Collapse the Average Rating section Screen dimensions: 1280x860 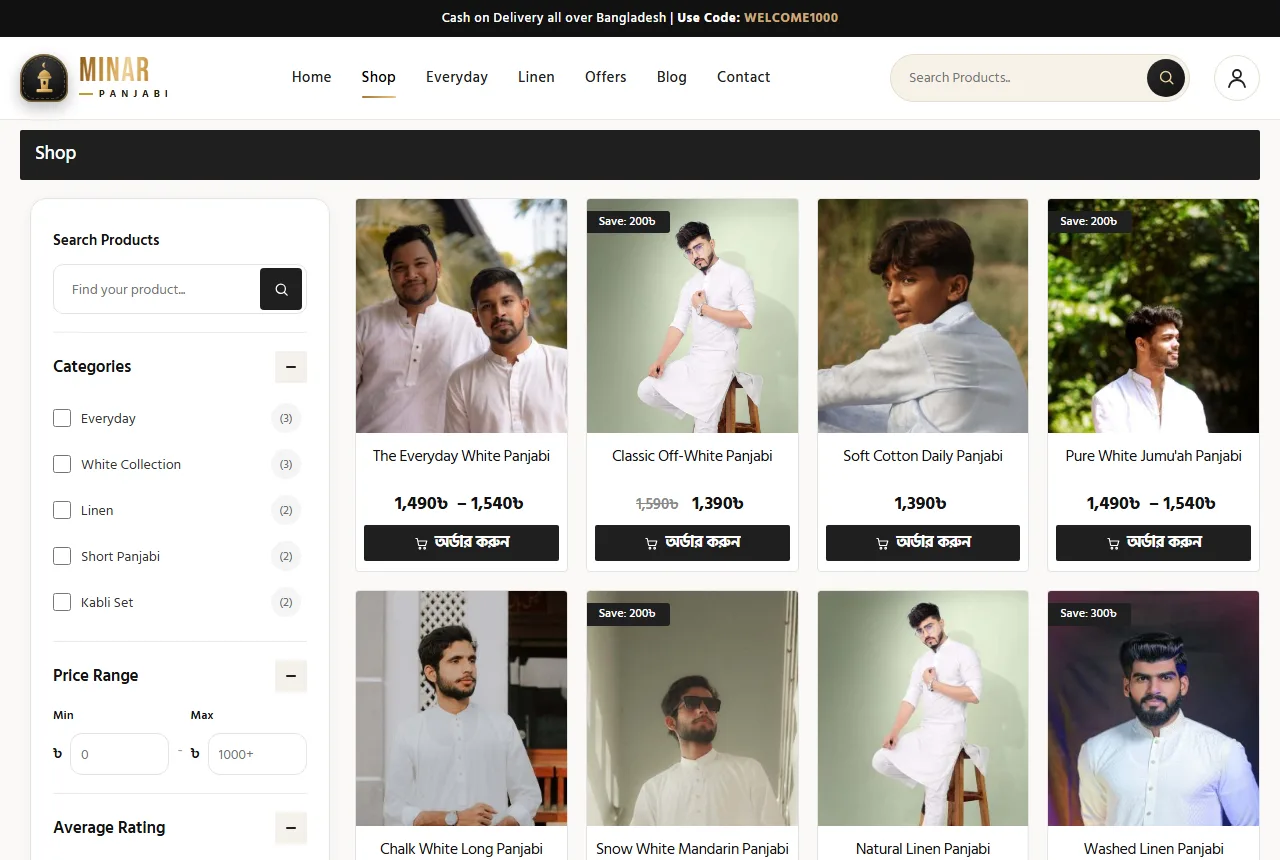point(291,828)
